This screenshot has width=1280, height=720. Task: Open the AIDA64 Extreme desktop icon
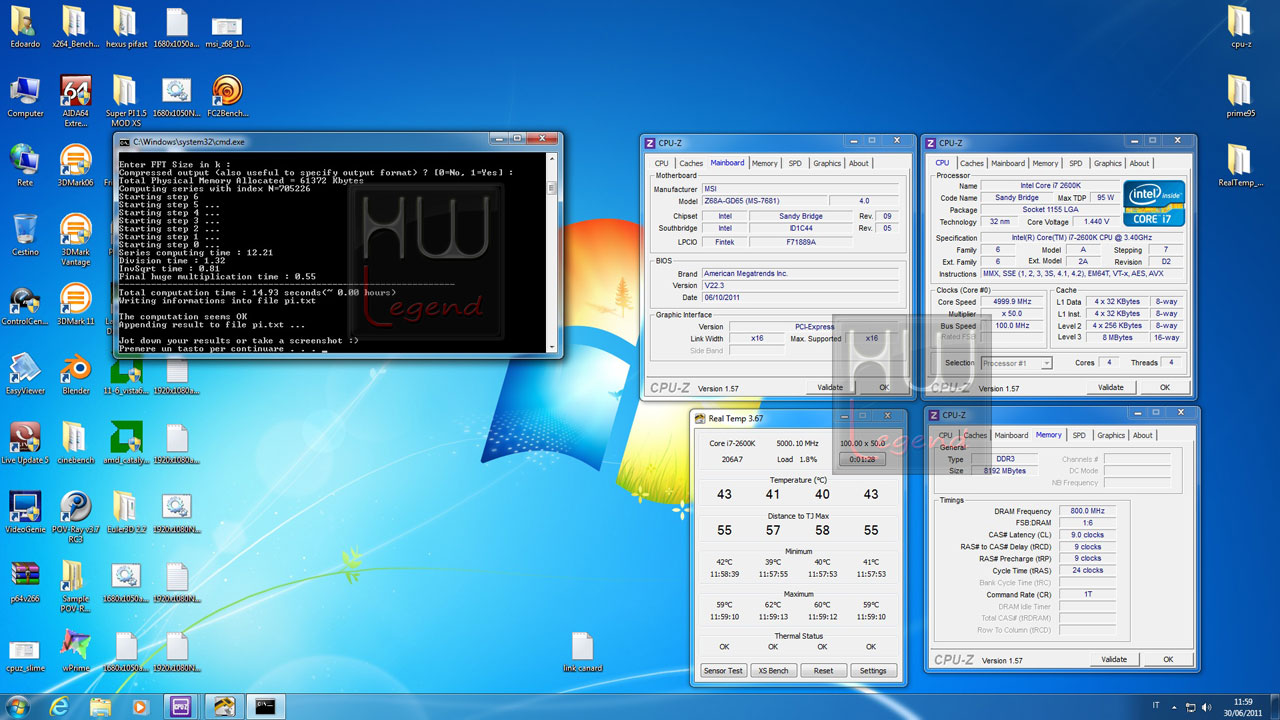tap(76, 98)
